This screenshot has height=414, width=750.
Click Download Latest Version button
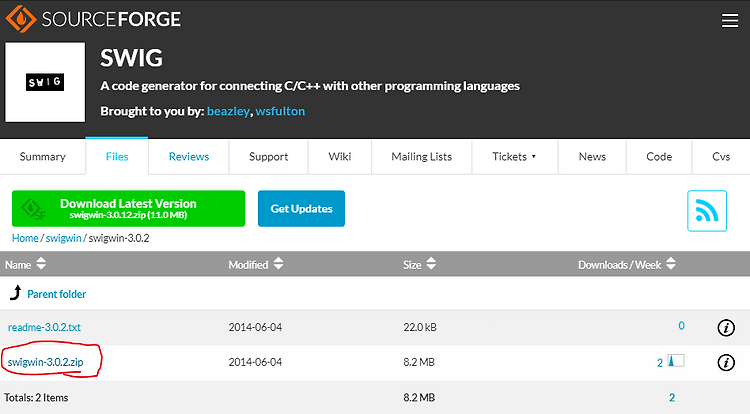pyautogui.click(x=128, y=208)
